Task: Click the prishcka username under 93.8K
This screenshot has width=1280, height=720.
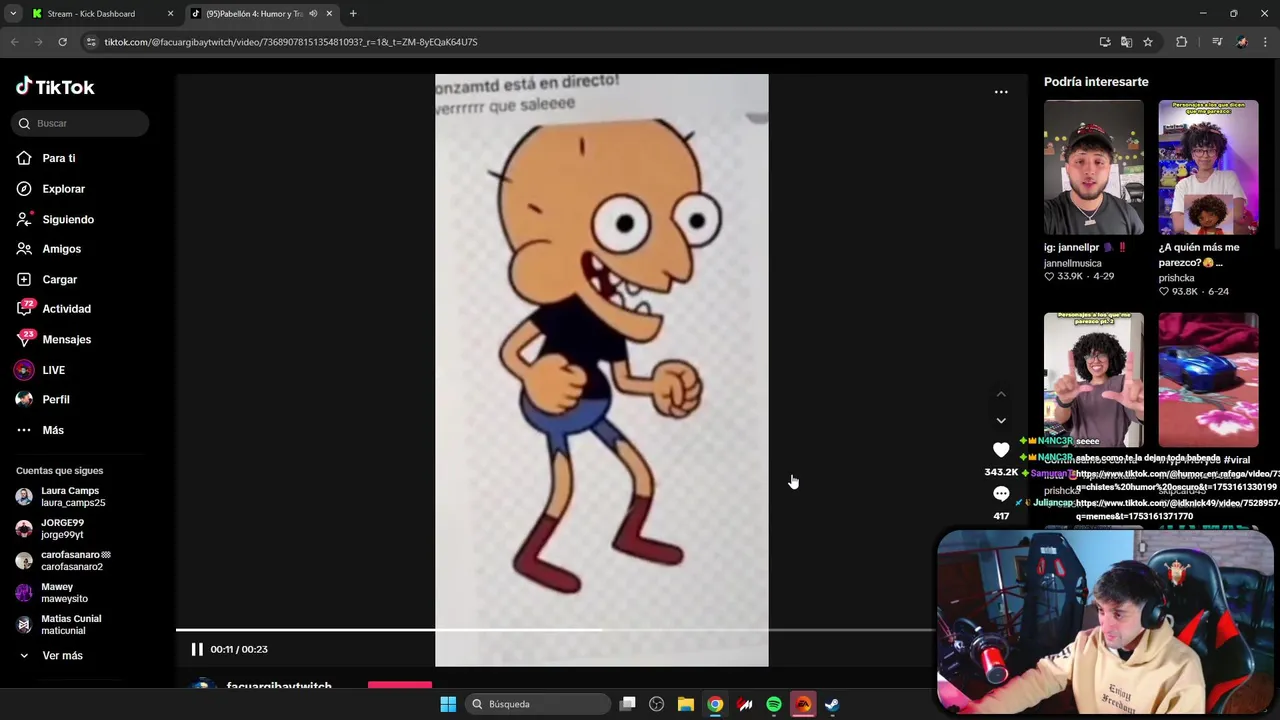Action: tap(1176, 278)
